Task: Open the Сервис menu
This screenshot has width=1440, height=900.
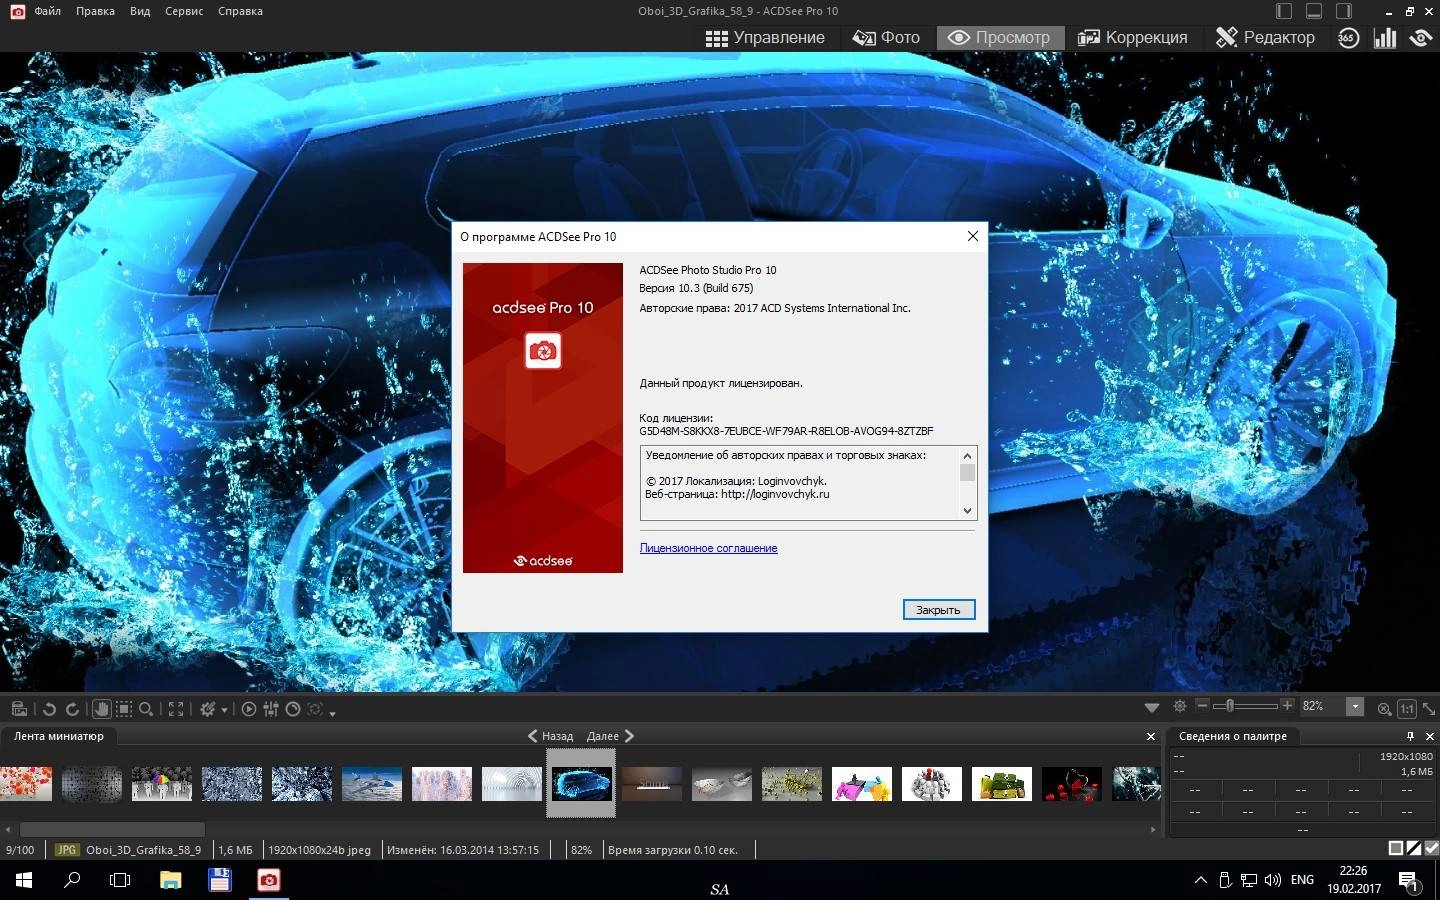Action: 184,11
